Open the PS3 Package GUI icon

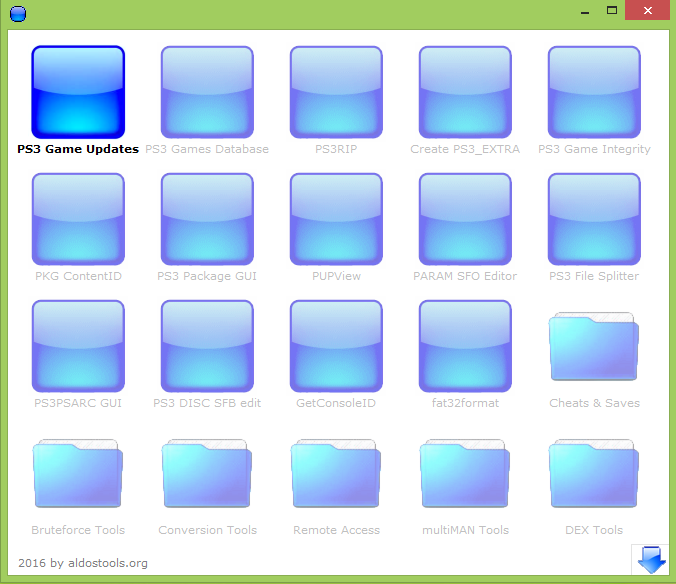pyautogui.click(x=207, y=219)
